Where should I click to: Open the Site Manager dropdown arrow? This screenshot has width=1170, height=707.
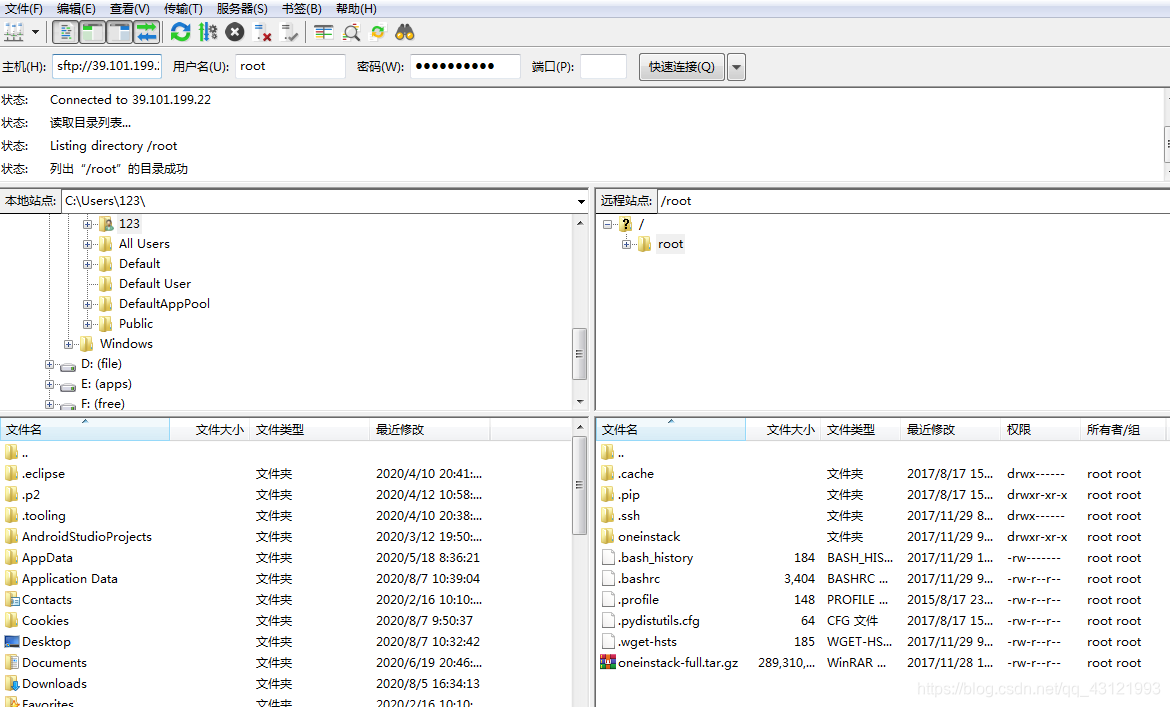coord(35,32)
